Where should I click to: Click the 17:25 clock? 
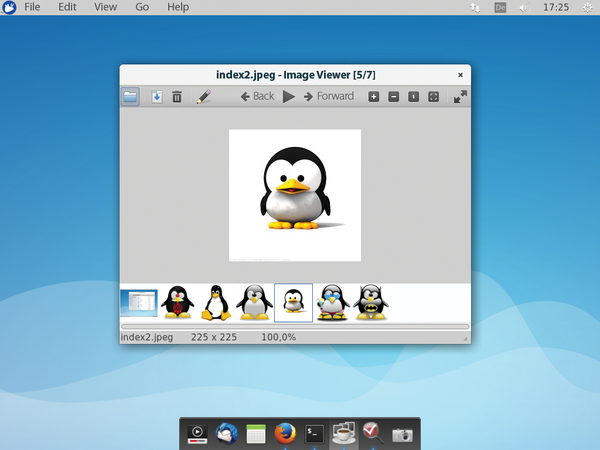pos(556,7)
